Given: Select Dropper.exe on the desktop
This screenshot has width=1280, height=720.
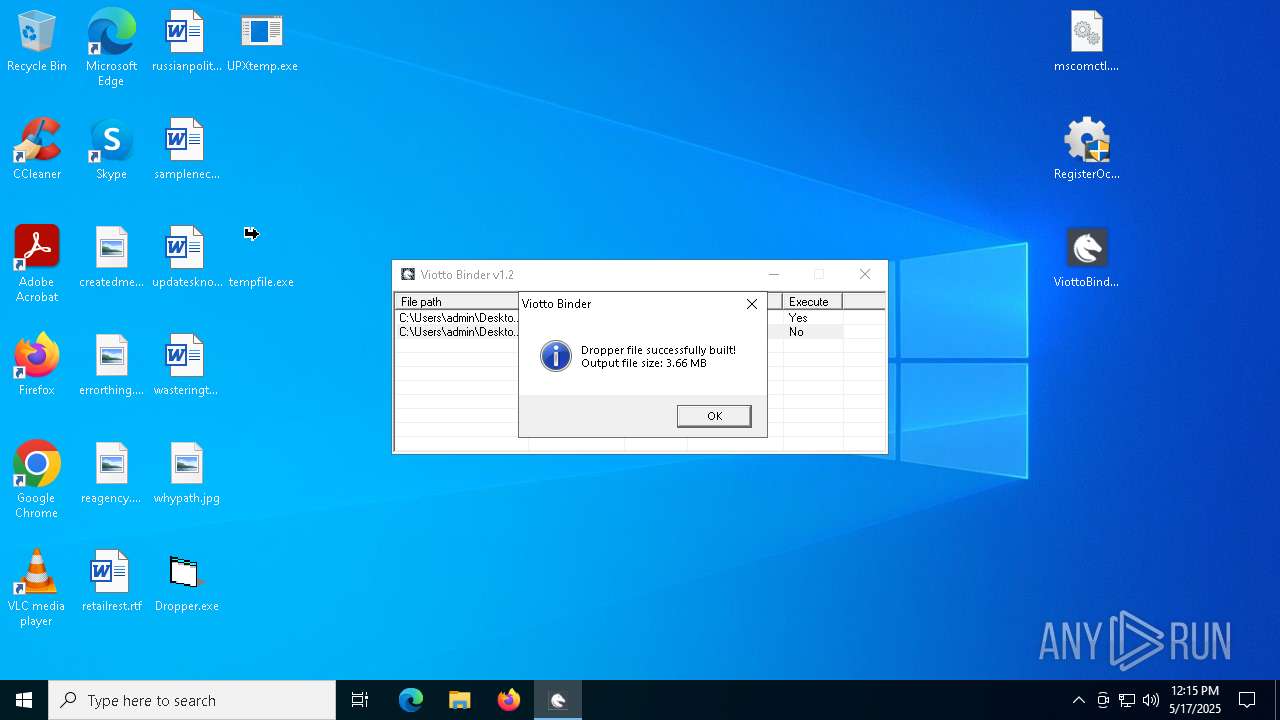Looking at the screenshot, I should (x=186, y=582).
